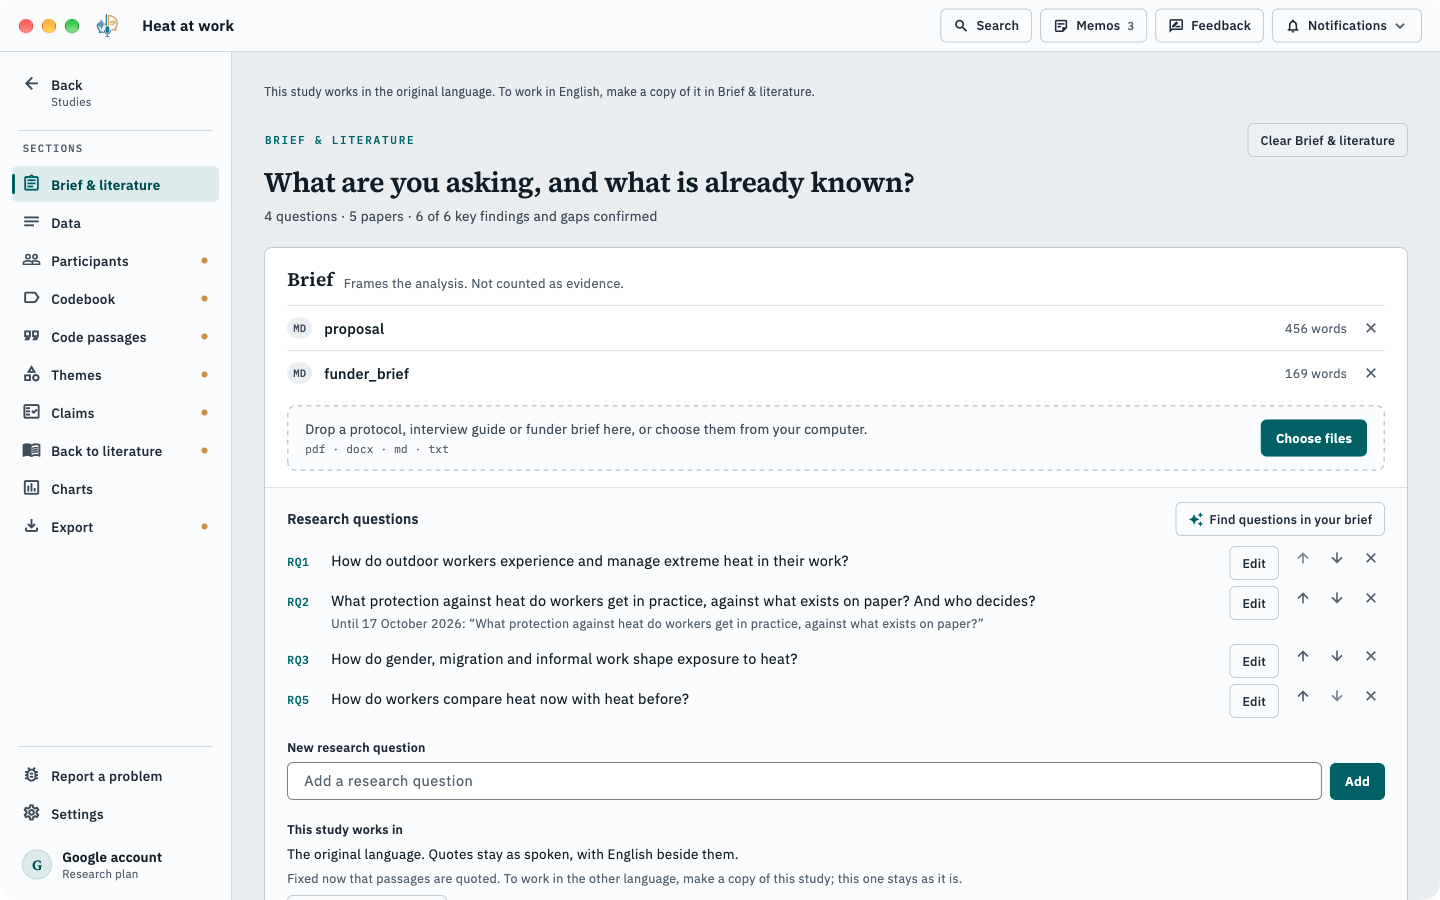Screen dimensions: 1440x900
Task: Click the Add button
Action: click(x=1357, y=781)
